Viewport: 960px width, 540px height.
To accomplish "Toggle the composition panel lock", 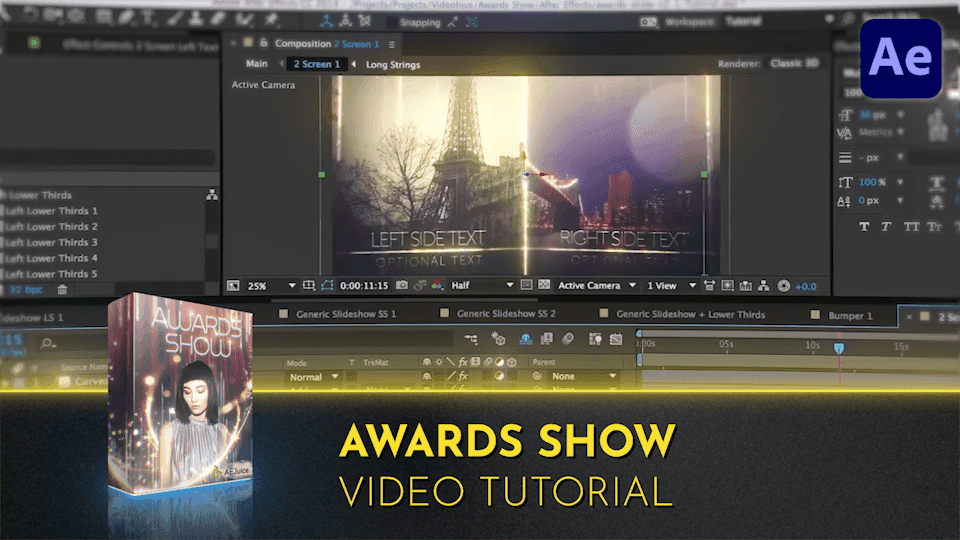I will (x=264, y=43).
